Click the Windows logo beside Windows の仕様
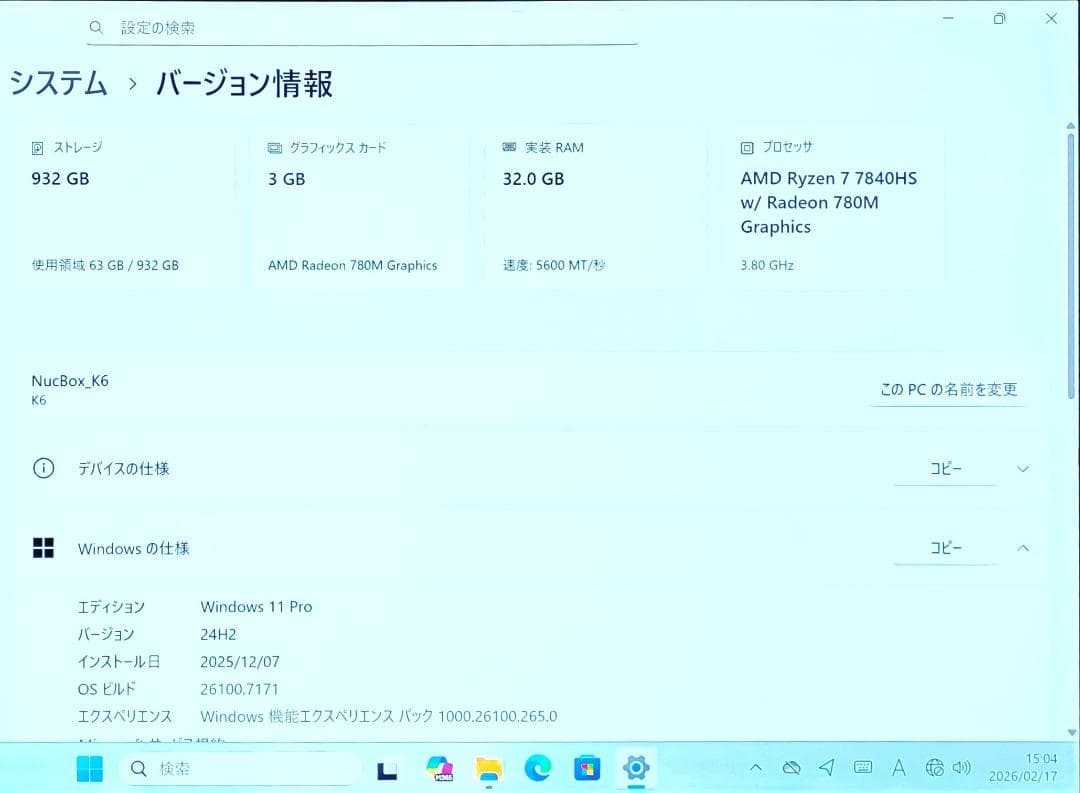The image size is (1080, 793). coord(43,548)
